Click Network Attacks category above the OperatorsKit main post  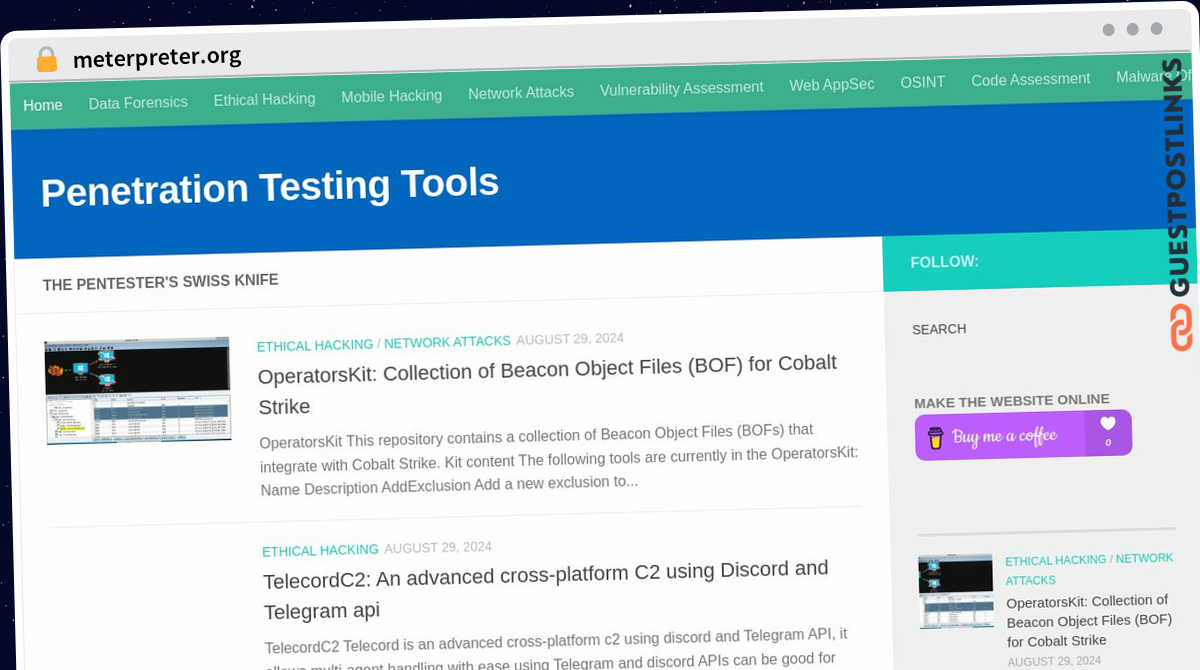[447, 342]
